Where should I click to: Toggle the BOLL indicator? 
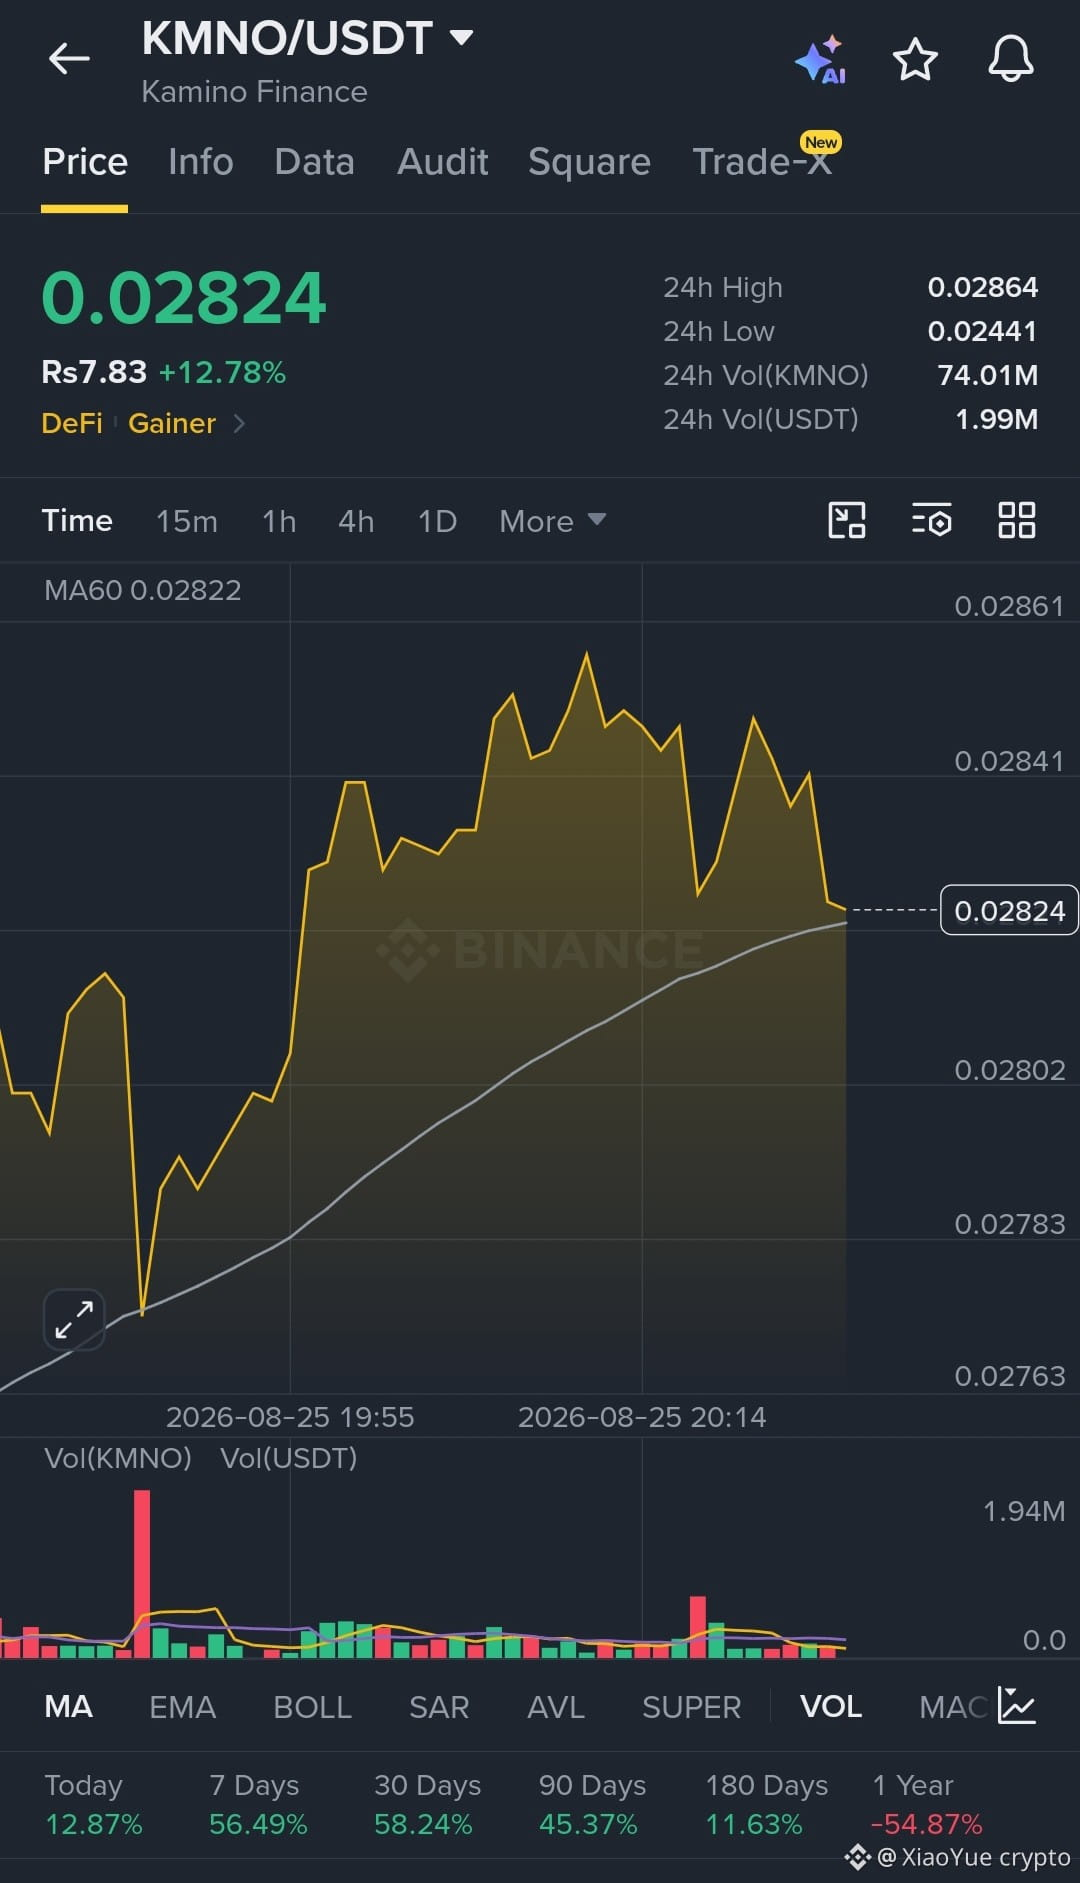coord(313,1707)
